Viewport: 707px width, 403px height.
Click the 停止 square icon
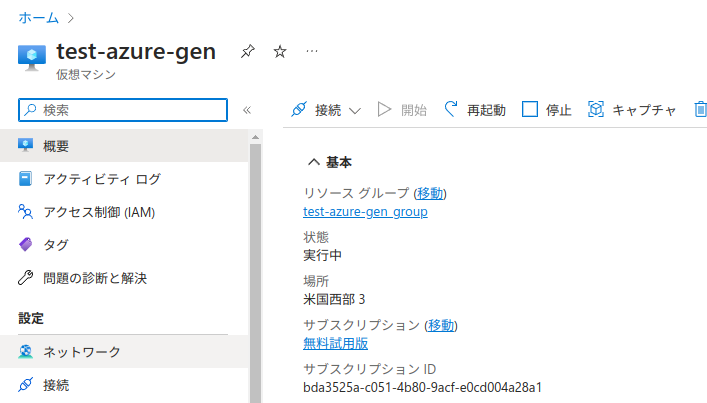point(530,109)
